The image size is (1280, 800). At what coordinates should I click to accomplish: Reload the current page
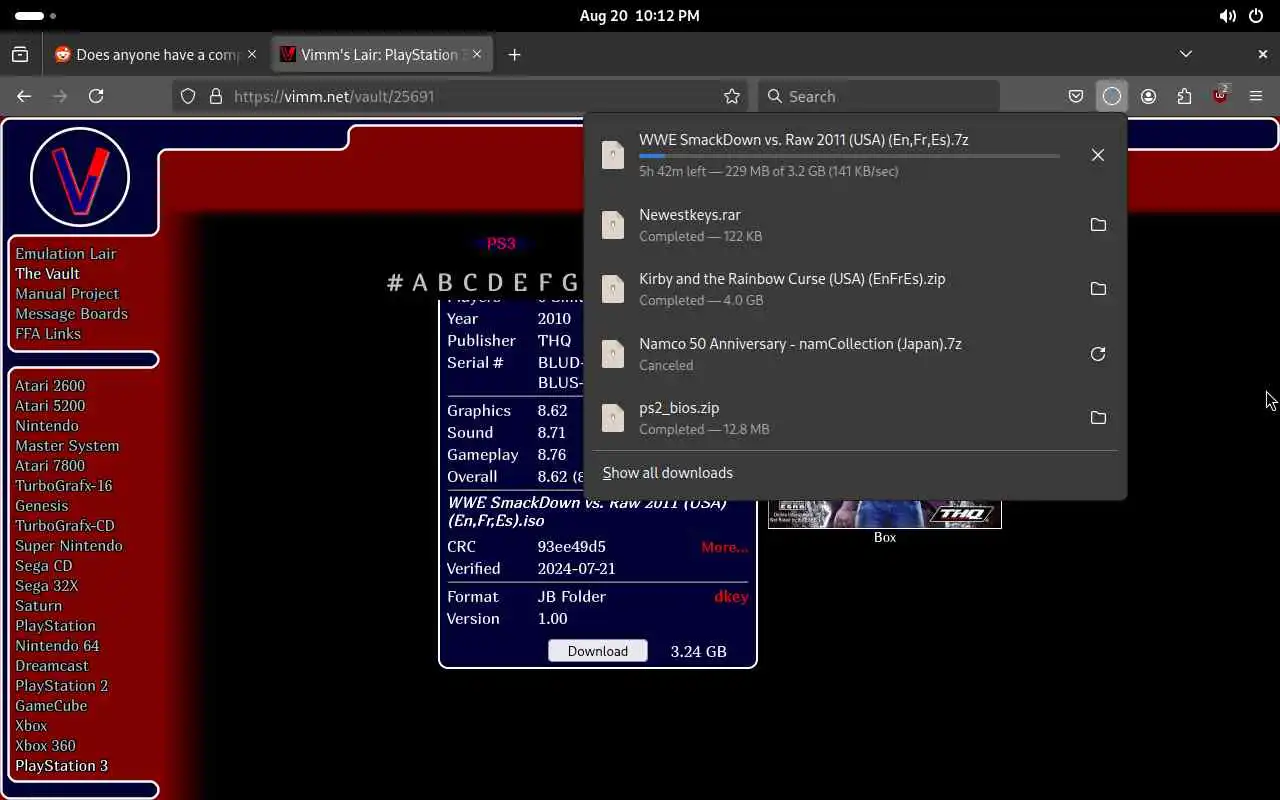pos(96,96)
